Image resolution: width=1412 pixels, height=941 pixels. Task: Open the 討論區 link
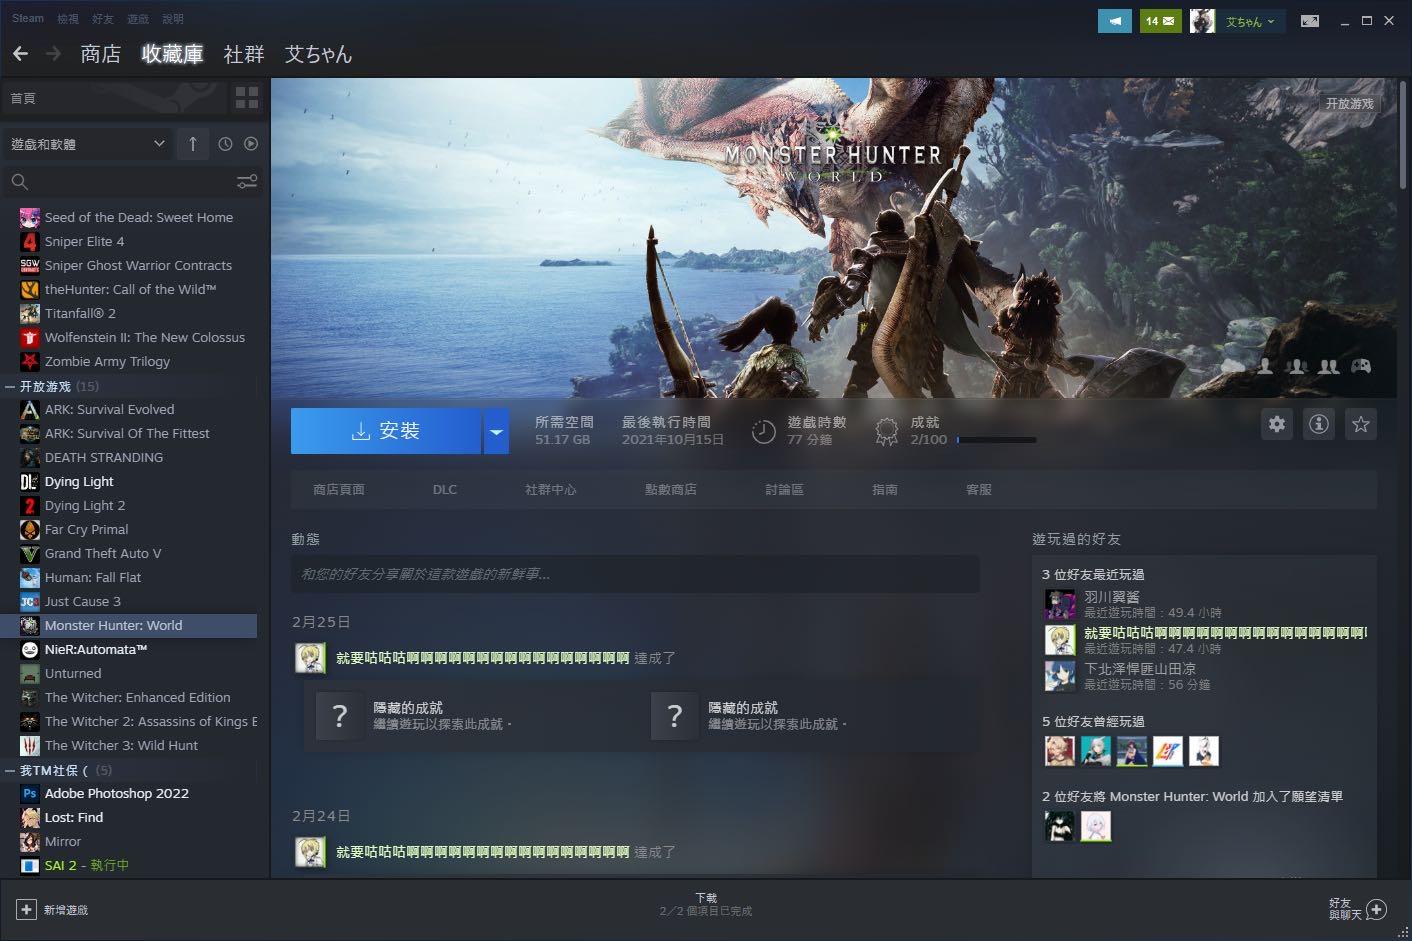pyautogui.click(x=784, y=490)
